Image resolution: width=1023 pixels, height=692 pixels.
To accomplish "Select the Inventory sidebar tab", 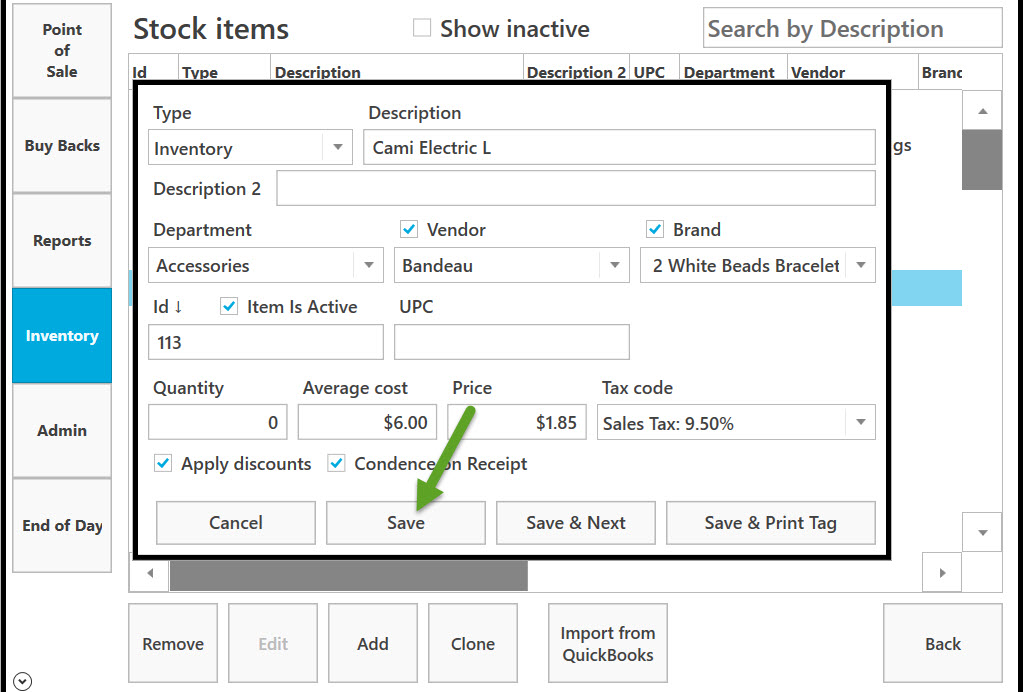I will 62,336.
